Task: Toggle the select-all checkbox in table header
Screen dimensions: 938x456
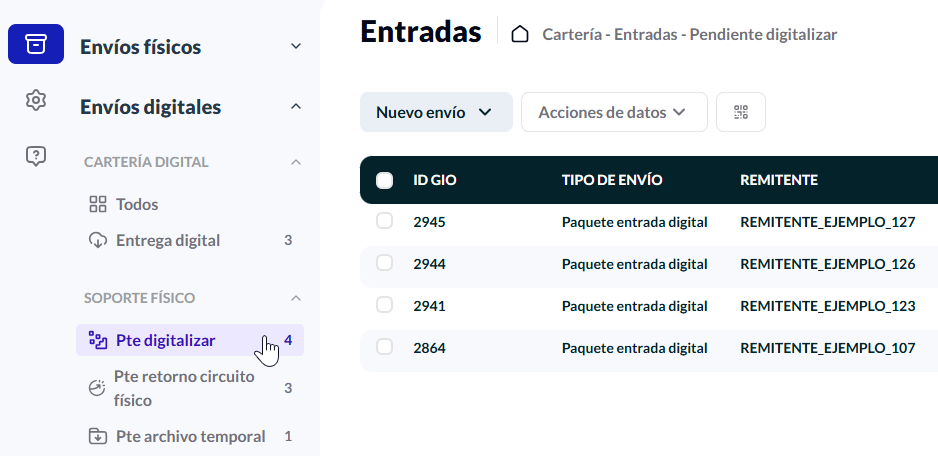Action: coord(385,180)
